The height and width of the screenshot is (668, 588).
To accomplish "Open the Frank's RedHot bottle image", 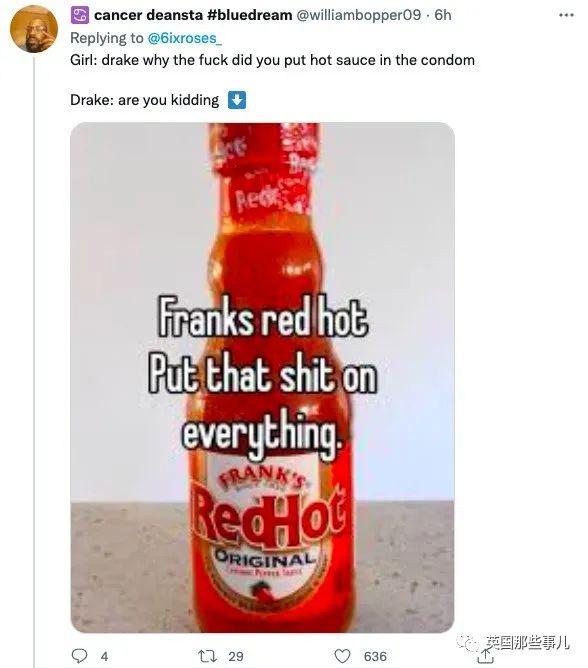I will (262, 377).
